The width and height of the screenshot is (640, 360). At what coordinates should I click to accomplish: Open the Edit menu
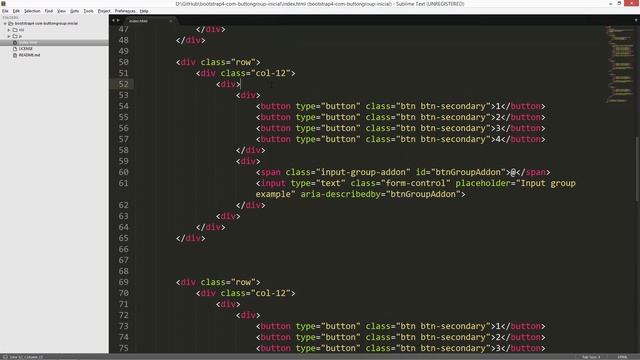pyautogui.click(x=16, y=11)
